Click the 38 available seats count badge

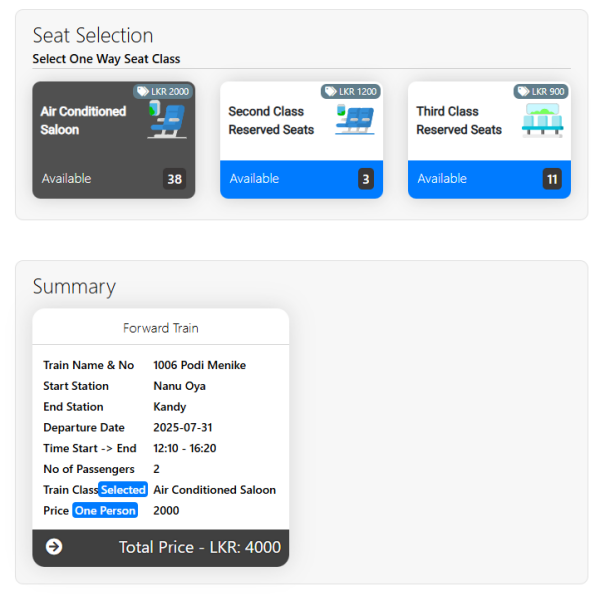click(x=174, y=179)
